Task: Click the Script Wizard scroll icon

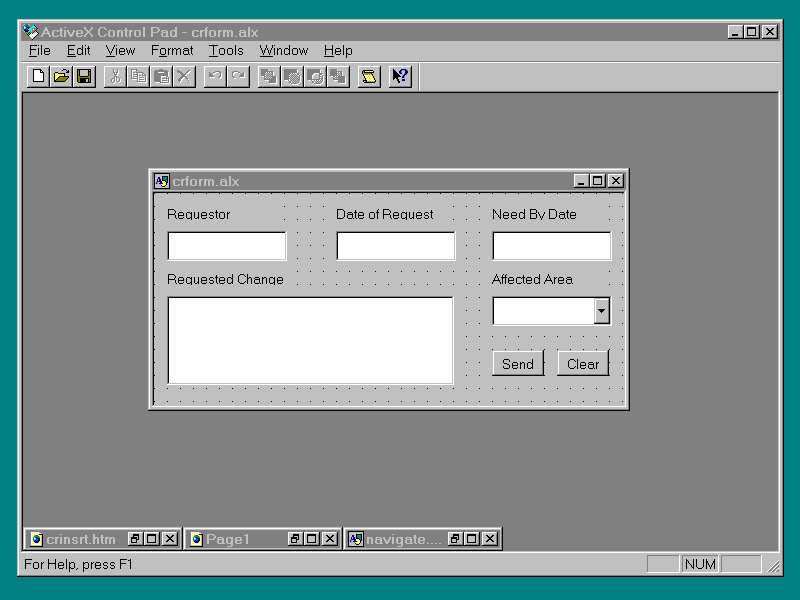Action: coord(369,77)
